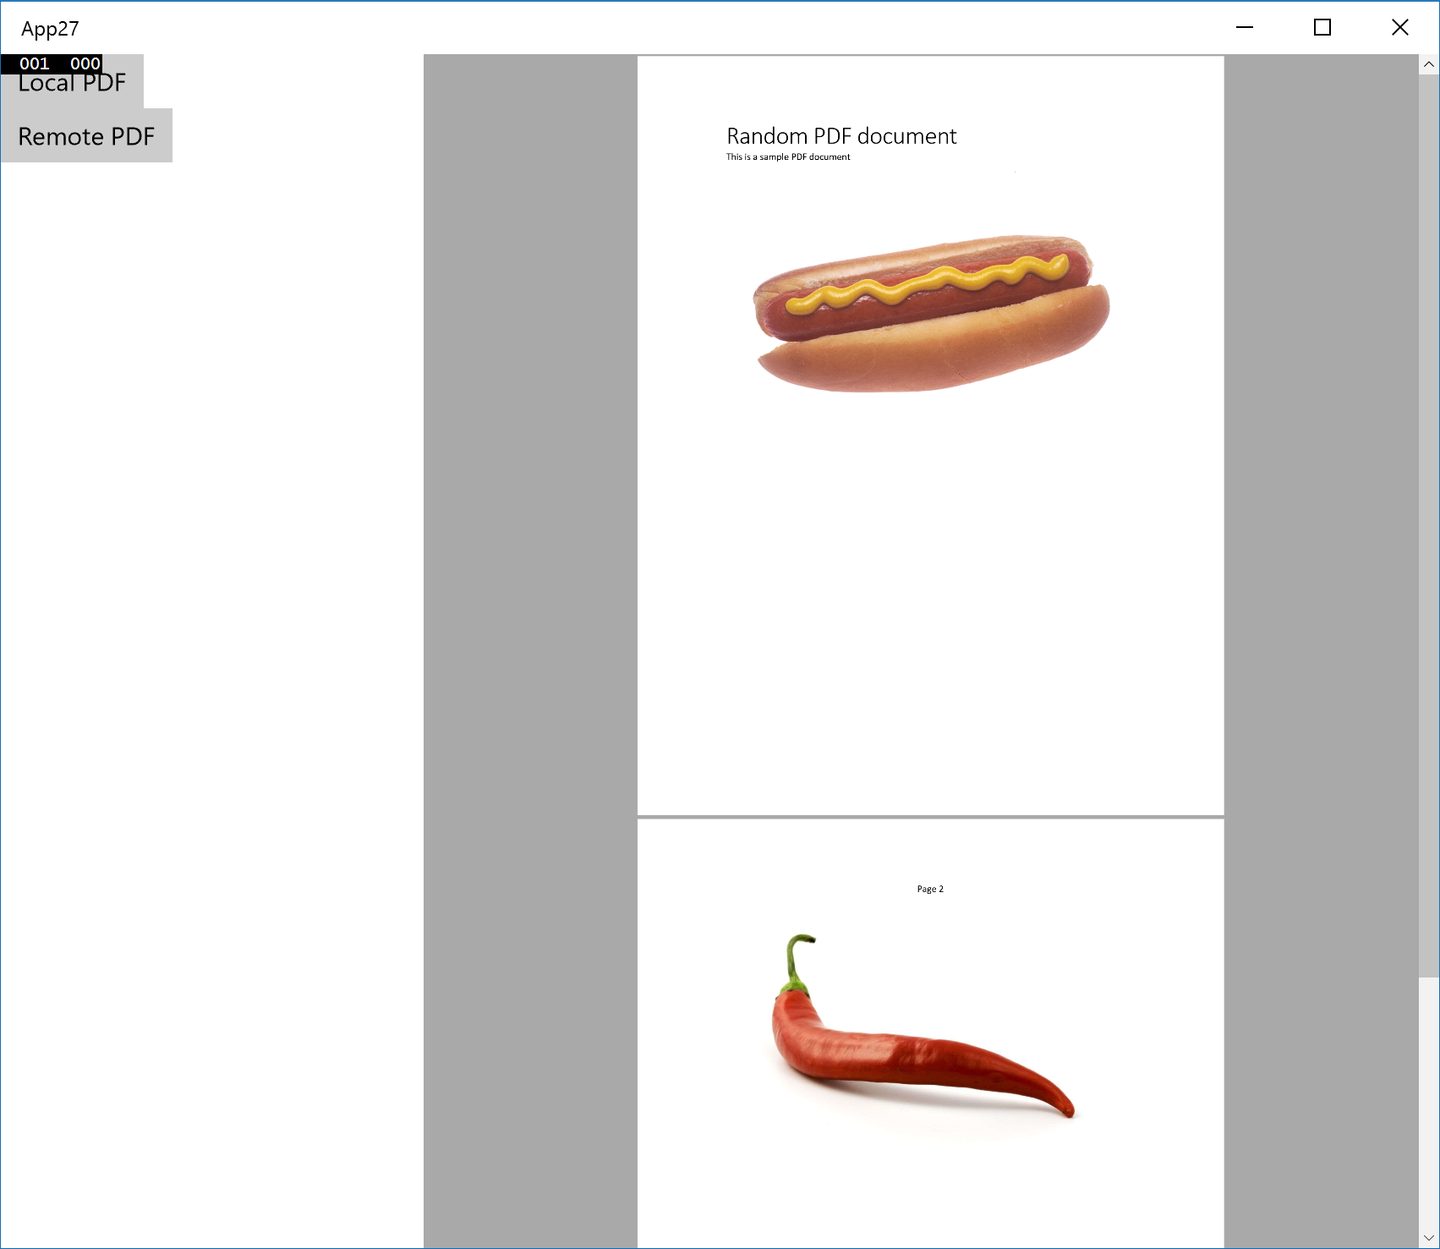Image resolution: width=1440 pixels, height=1249 pixels.
Task: Click the red chili pepper image
Action: (922, 1027)
